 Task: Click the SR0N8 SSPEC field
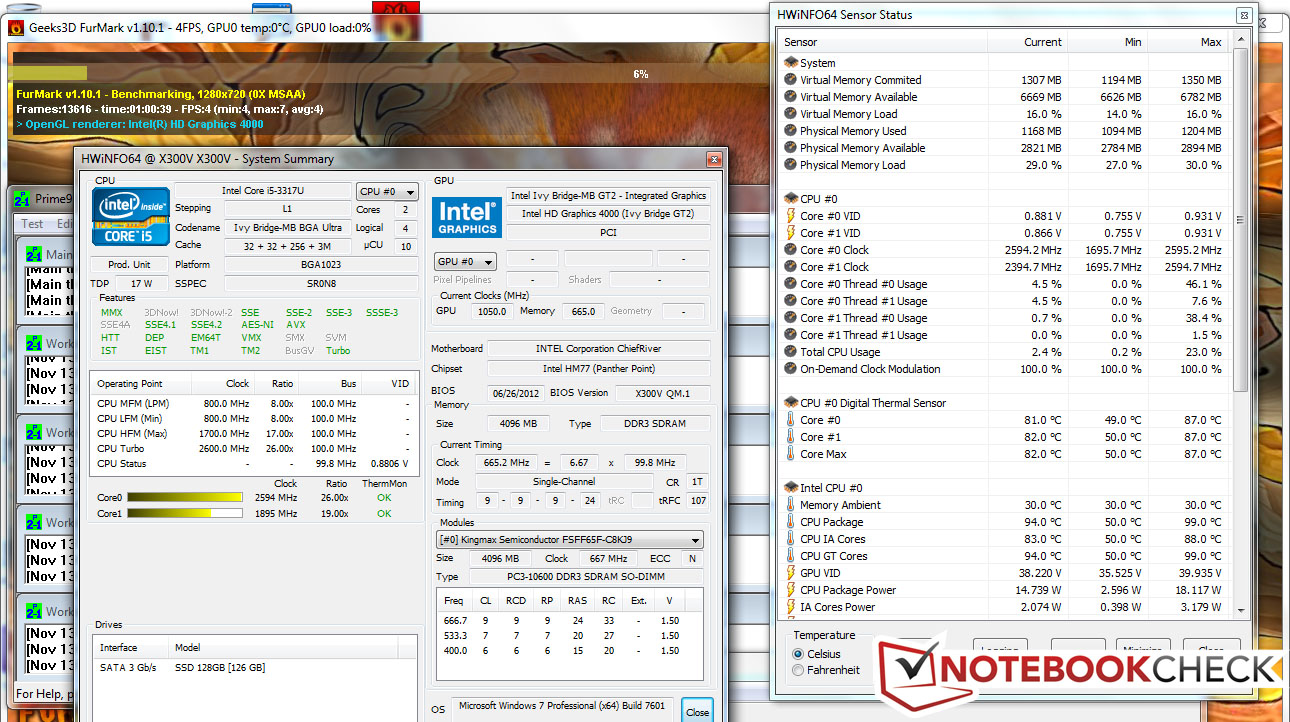point(320,283)
